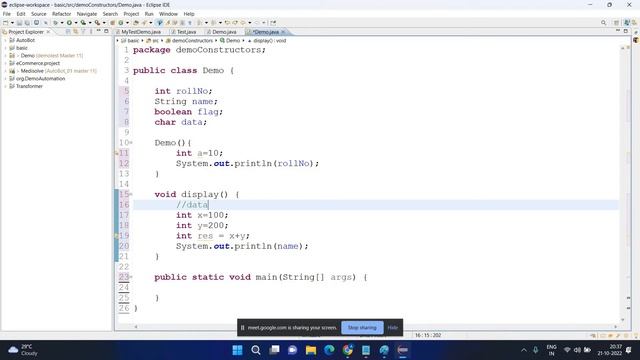This screenshot has height=360, width=640.
Task: Click display() : void breadcrumb entry
Action: click(x=269, y=41)
